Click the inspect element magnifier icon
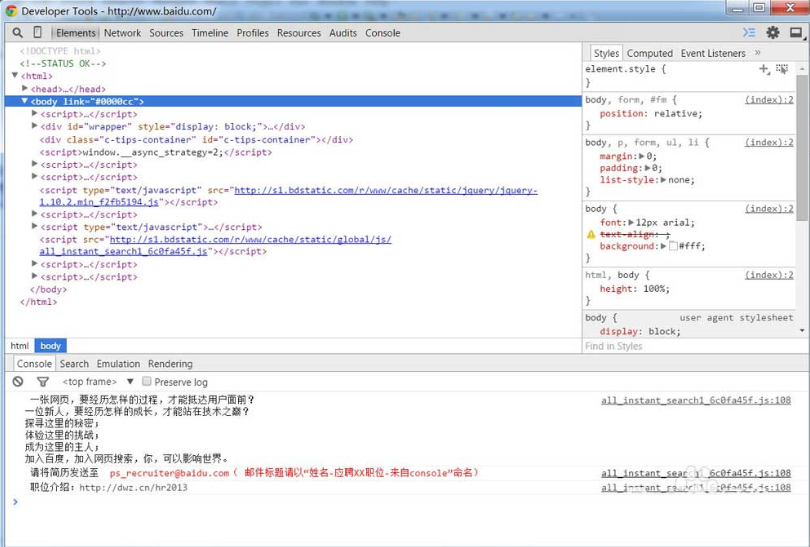 coord(18,33)
